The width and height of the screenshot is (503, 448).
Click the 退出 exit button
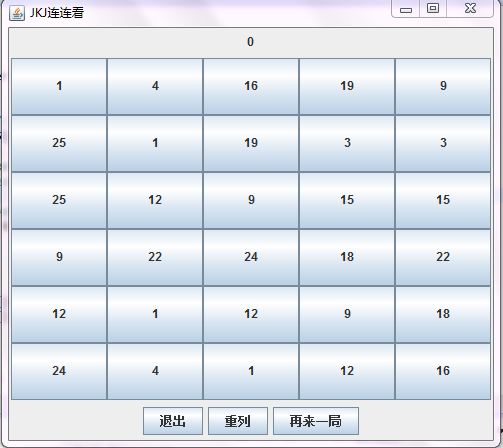pyautogui.click(x=173, y=421)
